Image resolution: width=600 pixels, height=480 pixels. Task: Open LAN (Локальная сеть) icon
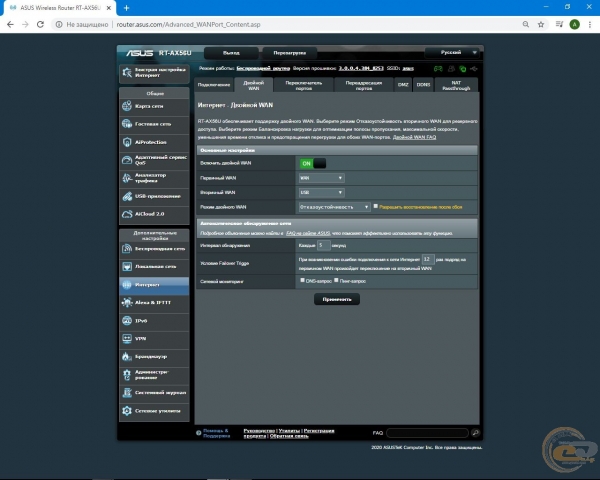127,266
